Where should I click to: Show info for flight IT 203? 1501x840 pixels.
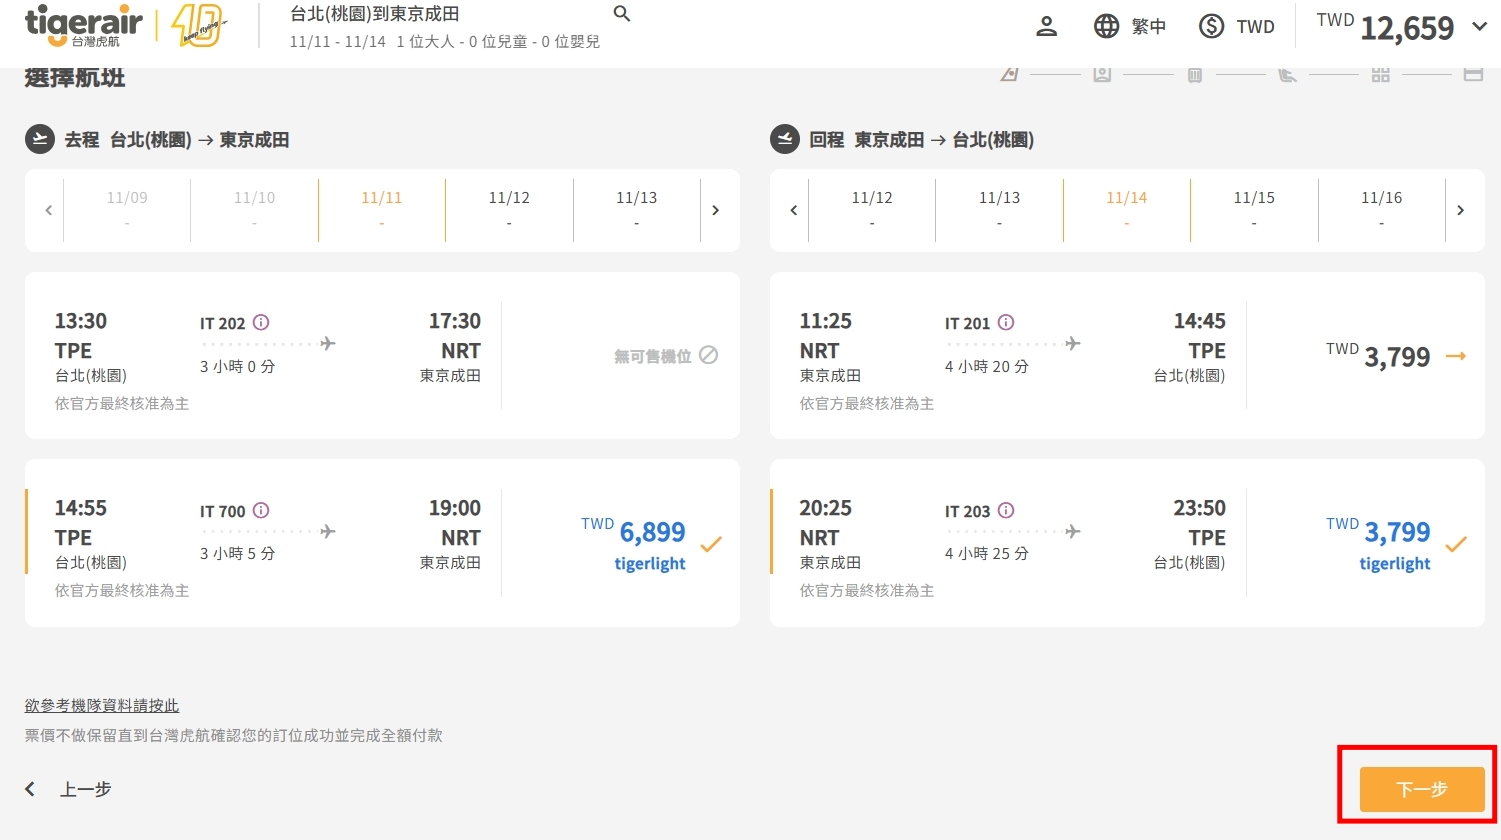point(1006,510)
